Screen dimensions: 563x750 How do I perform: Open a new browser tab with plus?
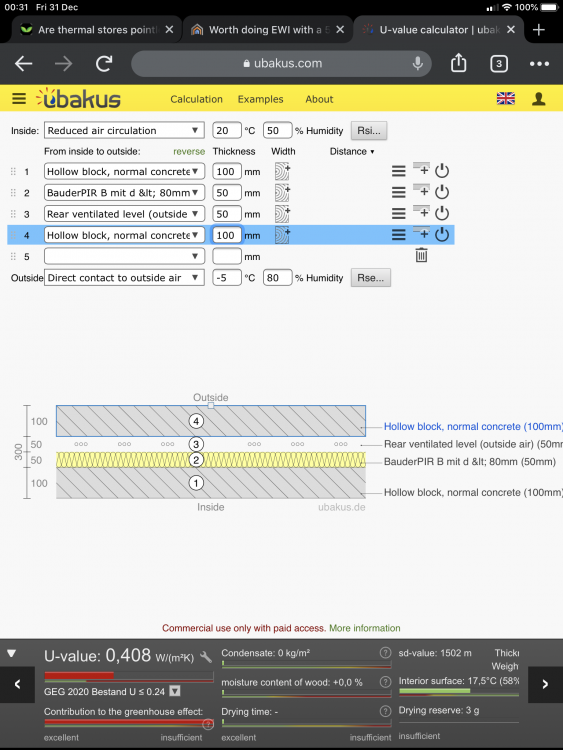(x=539, y=30)
